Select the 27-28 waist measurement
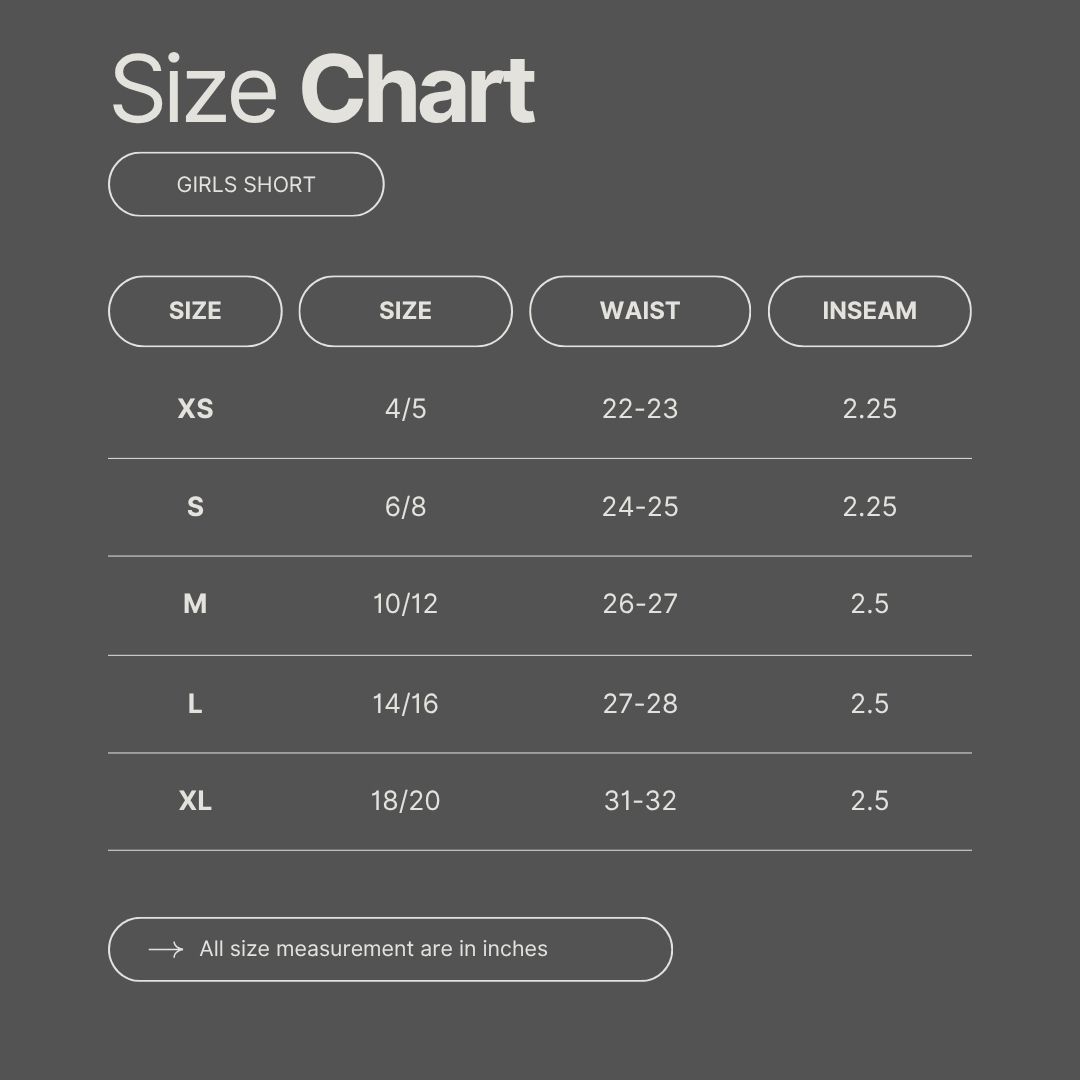The width and height of the screenshot is (1080, 1080). (x=640, y=704)
